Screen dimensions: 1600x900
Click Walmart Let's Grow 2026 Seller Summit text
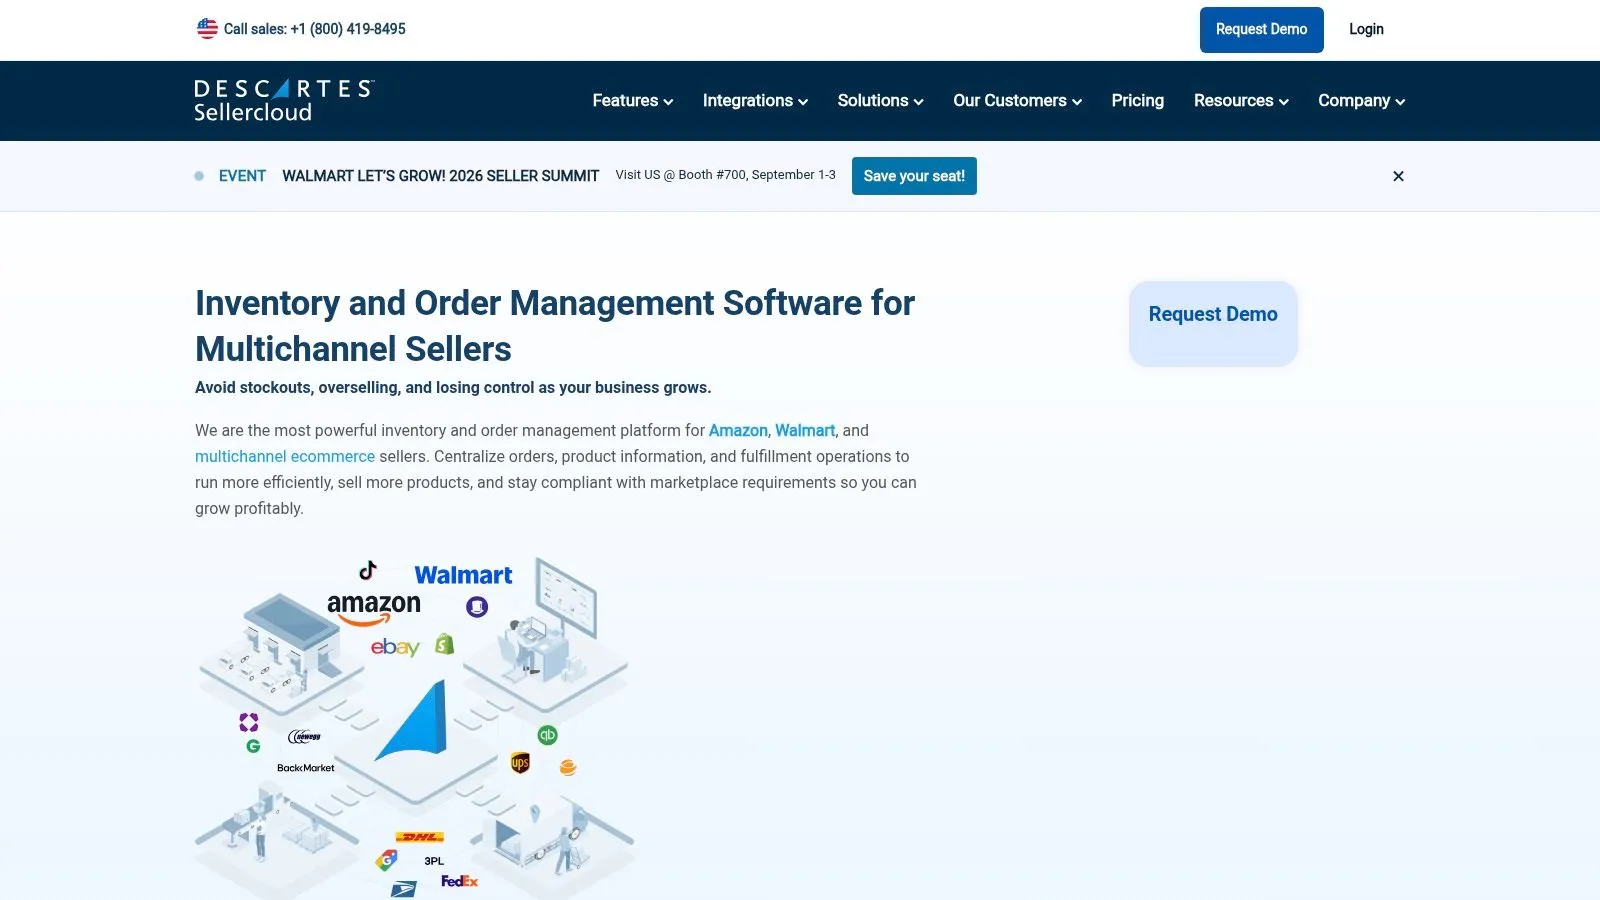(x=440, y=176)
